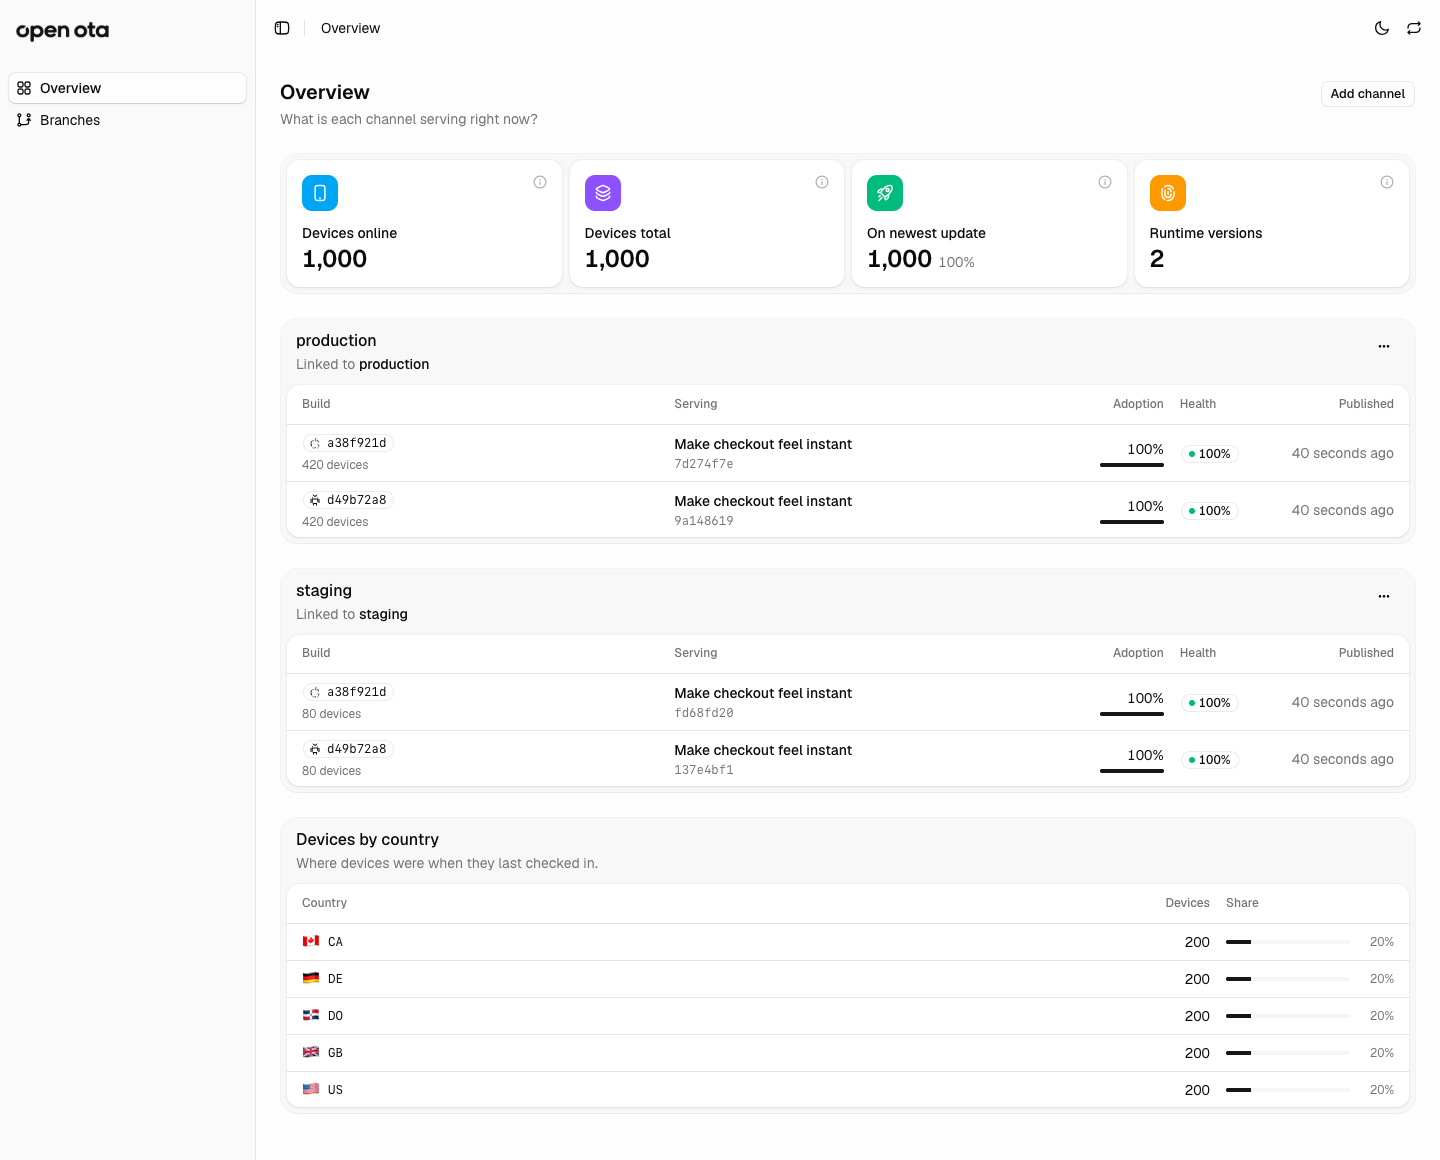Click adoption progress bar in 137e4bf1 row
1440x1160 pixels.
1132,771
